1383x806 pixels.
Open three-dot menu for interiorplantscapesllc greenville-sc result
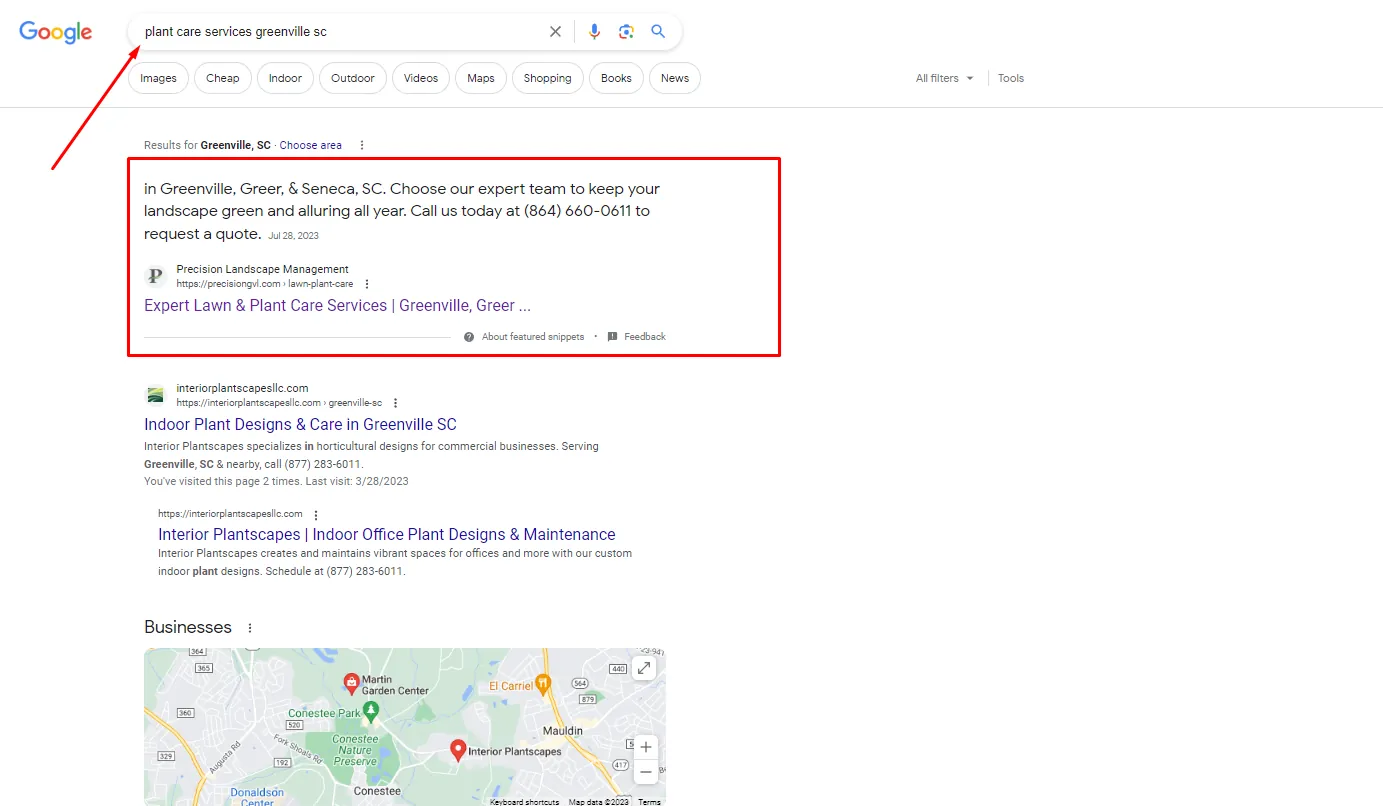click(395, 403)
